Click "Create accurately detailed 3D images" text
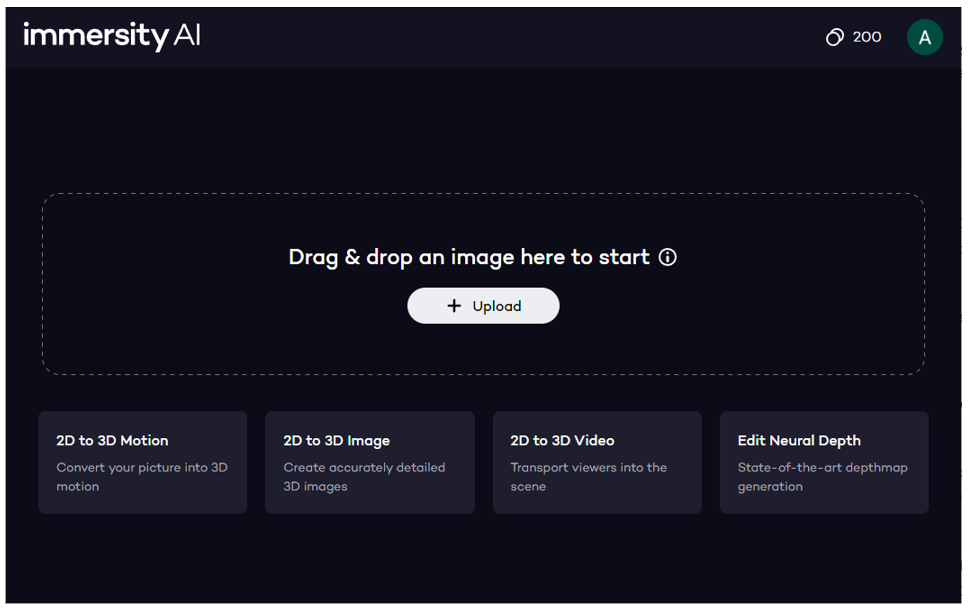This screenshot has width=968, height=611. (364, 476)
